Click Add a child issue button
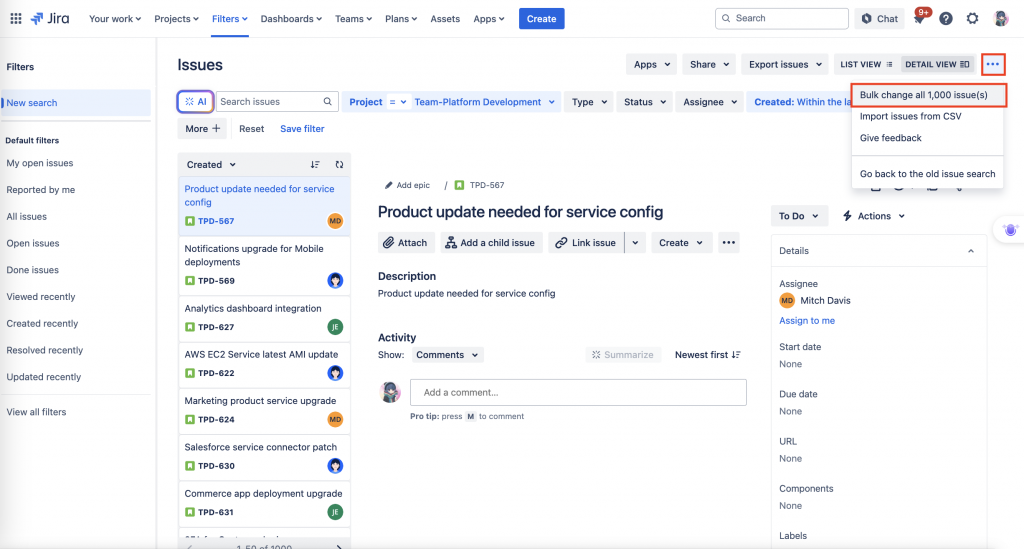This screenshot has height=549, width=1024. coord(491,242)
